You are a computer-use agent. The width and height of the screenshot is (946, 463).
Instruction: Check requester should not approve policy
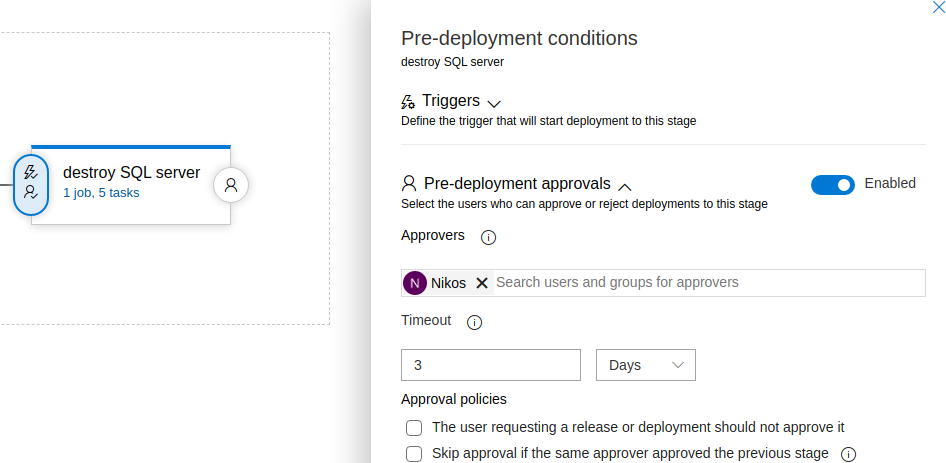414,428
